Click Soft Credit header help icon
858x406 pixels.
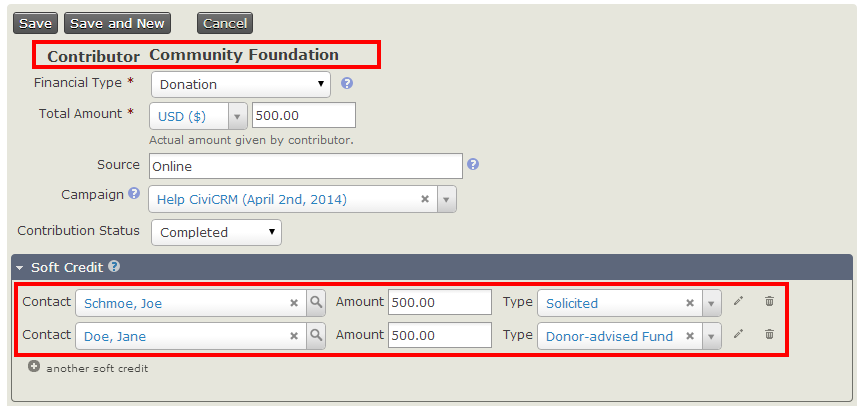[x=114, y=267]
